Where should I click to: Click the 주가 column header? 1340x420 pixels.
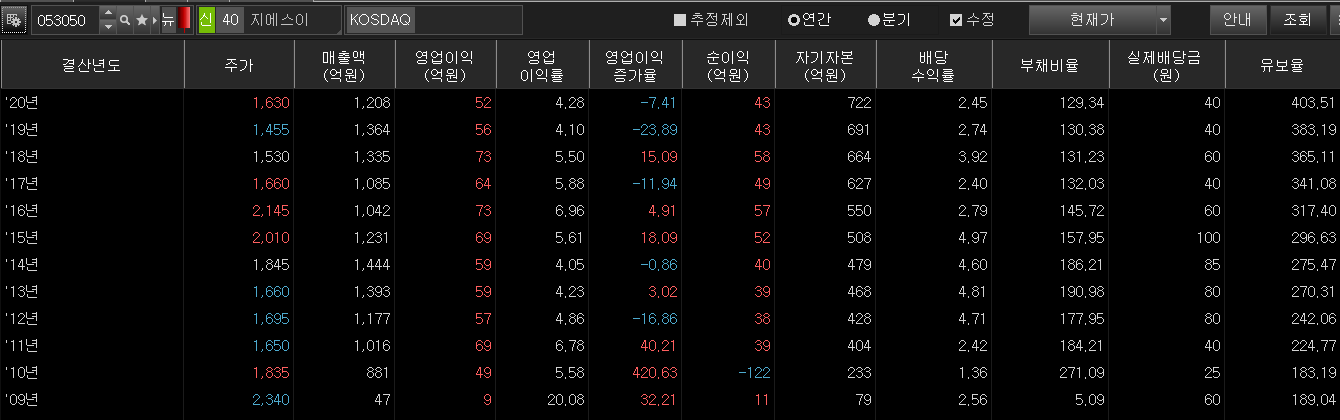pos(240,66)
